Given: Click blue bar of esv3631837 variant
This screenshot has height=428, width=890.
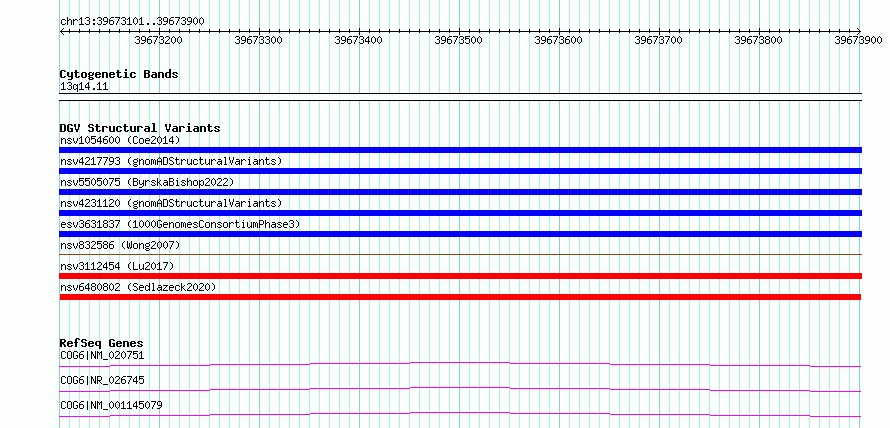Looking at the screenshot, I should tap(461, 234).
